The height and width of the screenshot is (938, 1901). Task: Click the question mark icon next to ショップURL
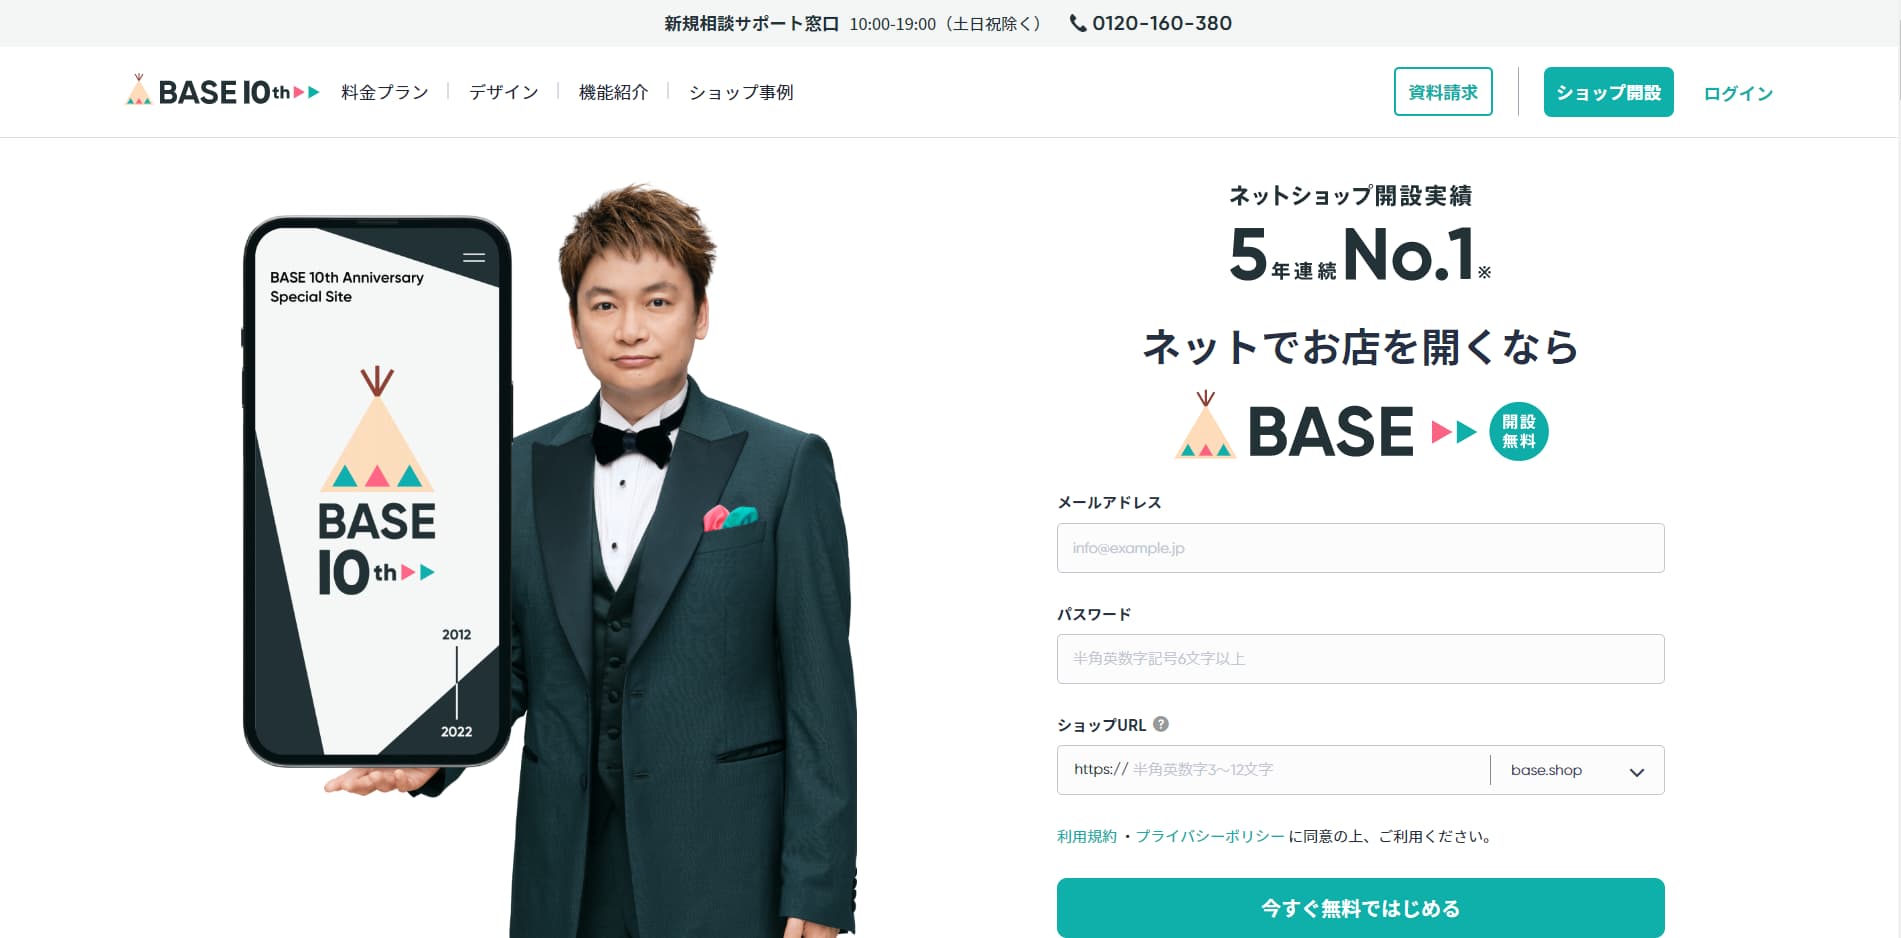(1161, 724)
